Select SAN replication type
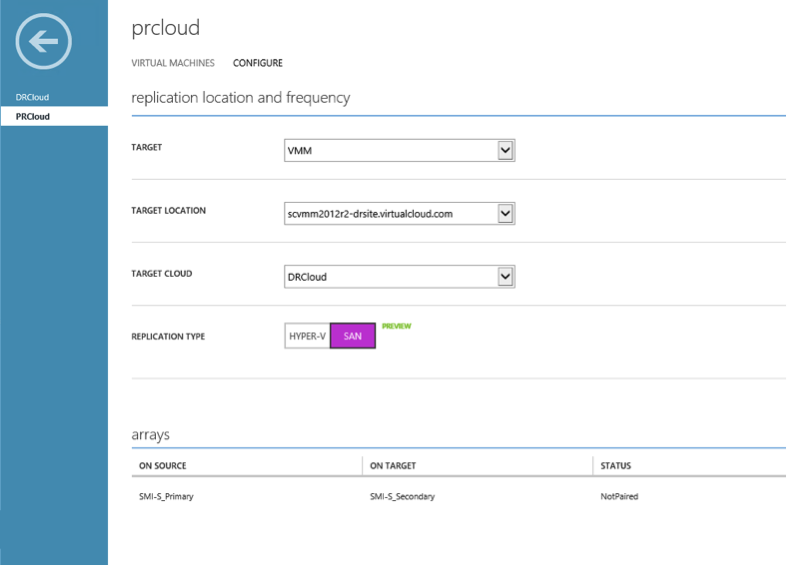The height and width of the screenshot is (566, 787). 352,336
